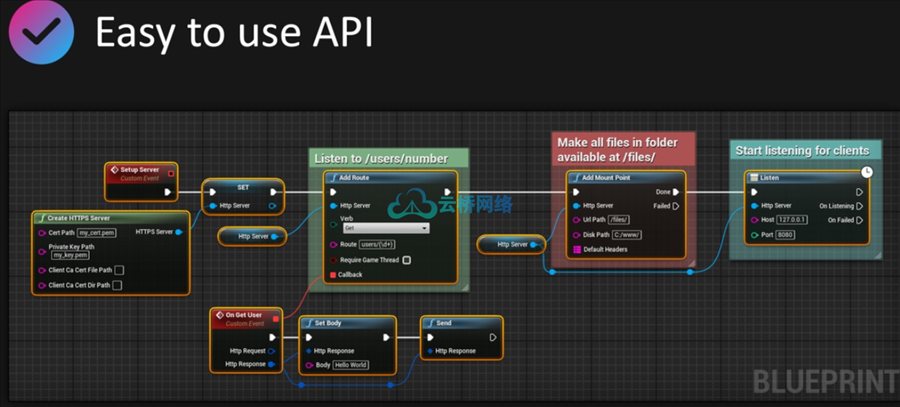Click the Default Headers map pin
This screenshot has height=407, width=900.
tap(576, 248)
